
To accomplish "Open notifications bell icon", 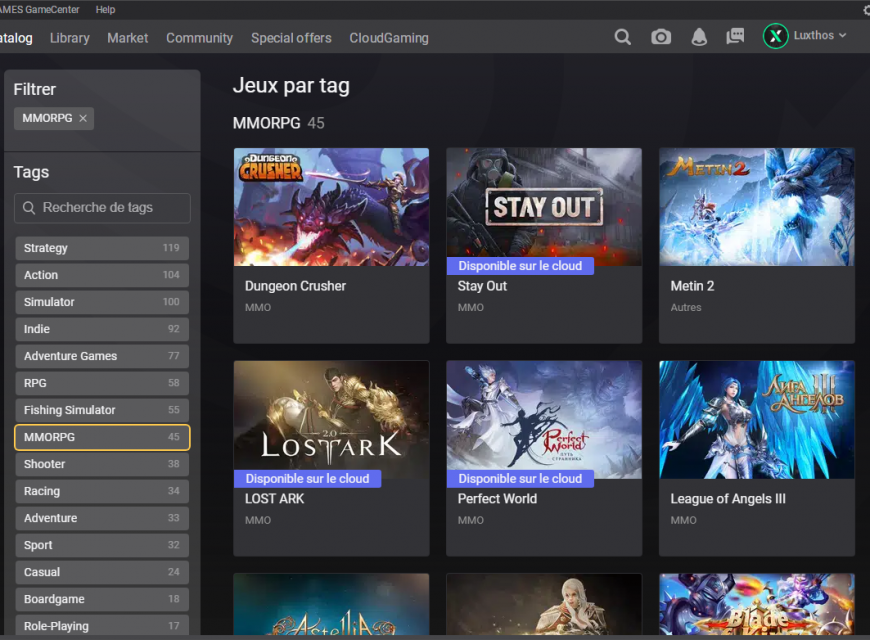I will click(699, 37).
